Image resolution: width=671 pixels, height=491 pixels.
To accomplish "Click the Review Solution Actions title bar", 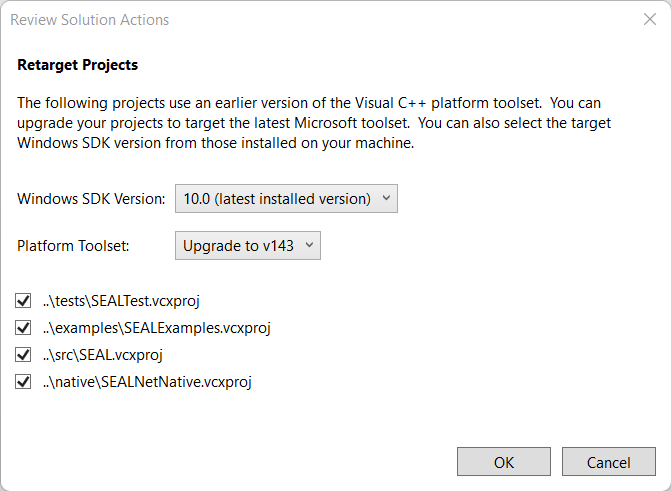I will [x=300, y=19].
